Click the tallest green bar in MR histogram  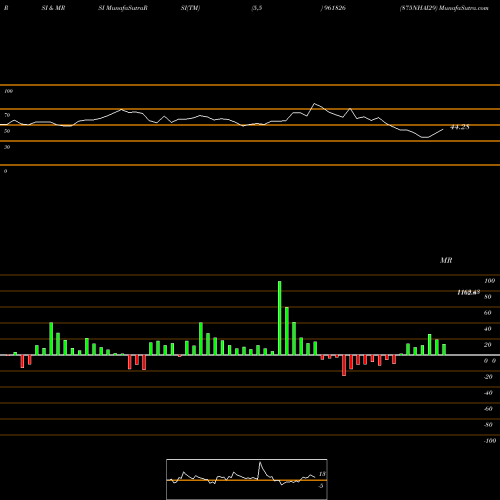279,318
